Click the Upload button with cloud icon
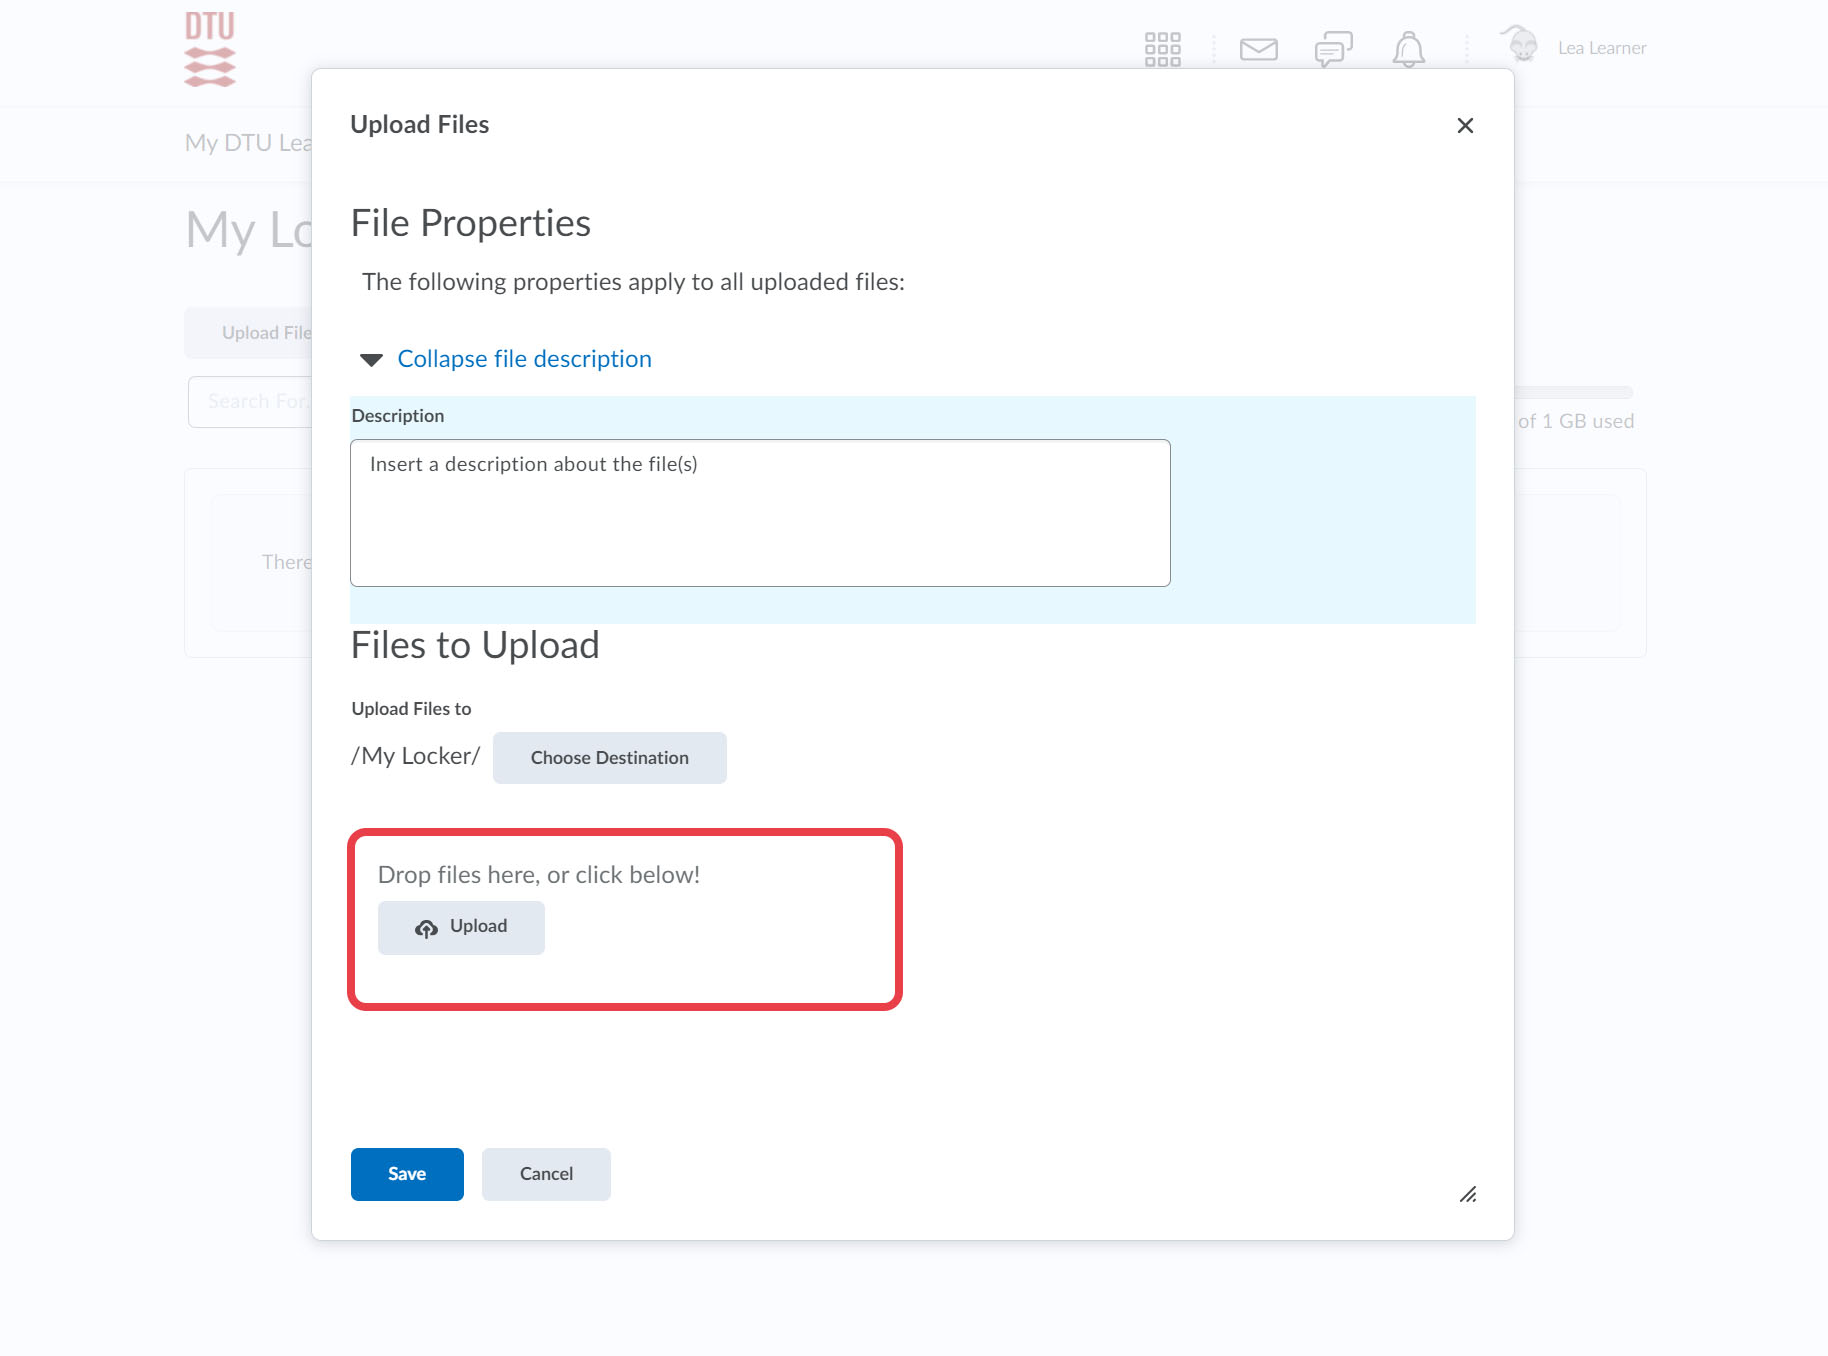 461,927
